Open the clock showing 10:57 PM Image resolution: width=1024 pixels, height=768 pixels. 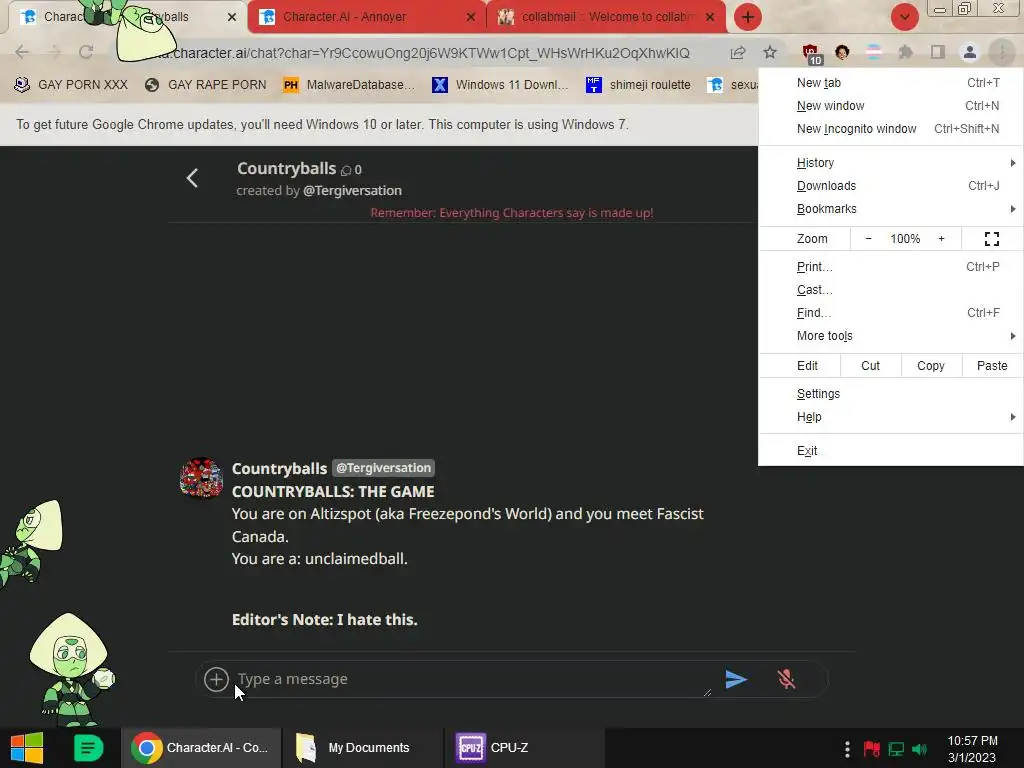972,749
